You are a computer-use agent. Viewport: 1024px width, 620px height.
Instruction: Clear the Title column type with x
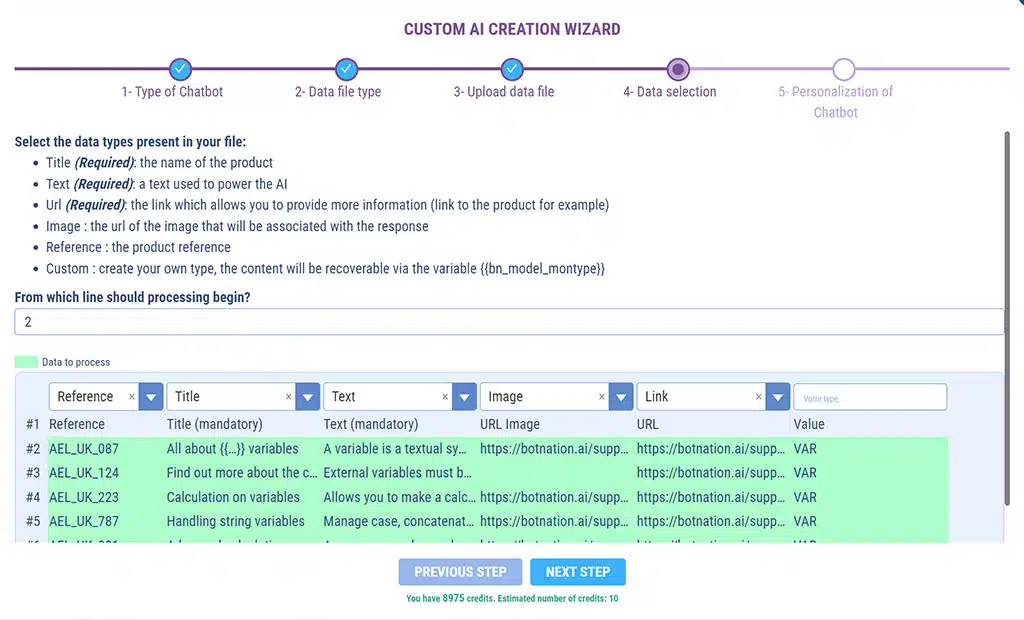tap(289, 397)
